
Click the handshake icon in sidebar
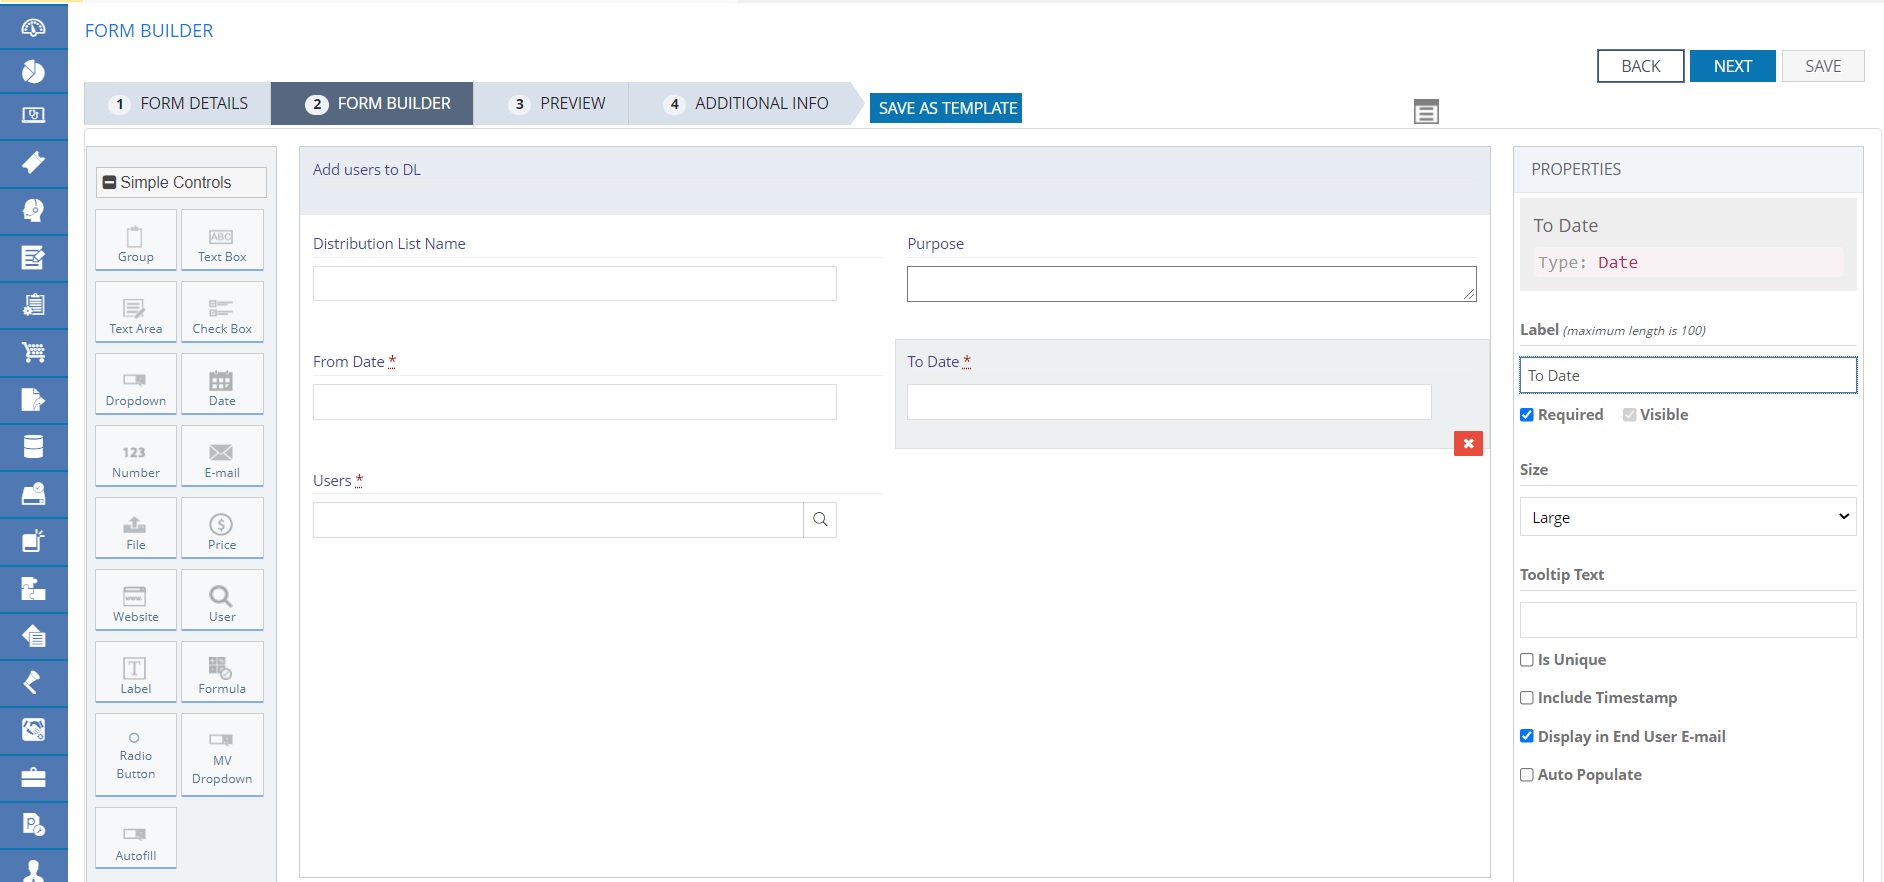[33, 729]
